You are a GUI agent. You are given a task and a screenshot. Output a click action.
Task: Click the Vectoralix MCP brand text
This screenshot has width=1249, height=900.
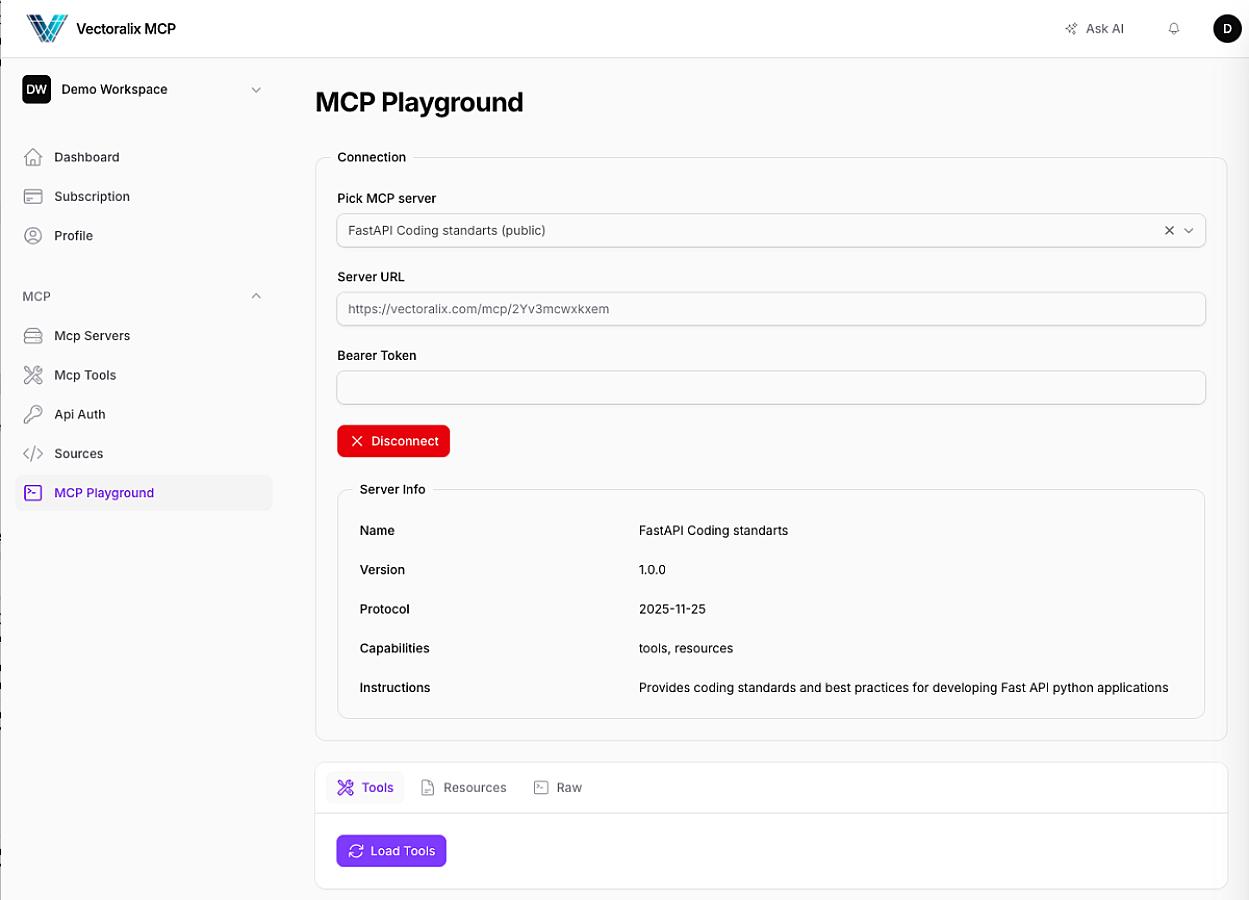pos(126,29)
